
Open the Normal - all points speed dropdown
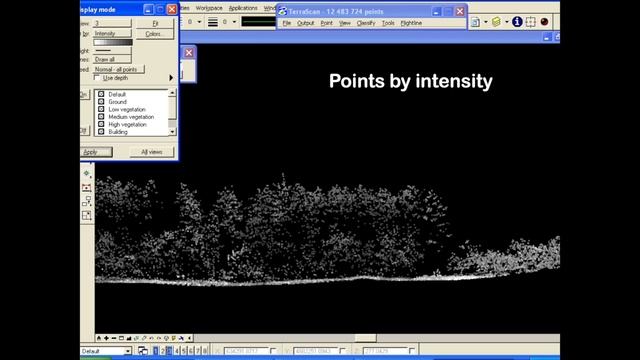[119, 69]
